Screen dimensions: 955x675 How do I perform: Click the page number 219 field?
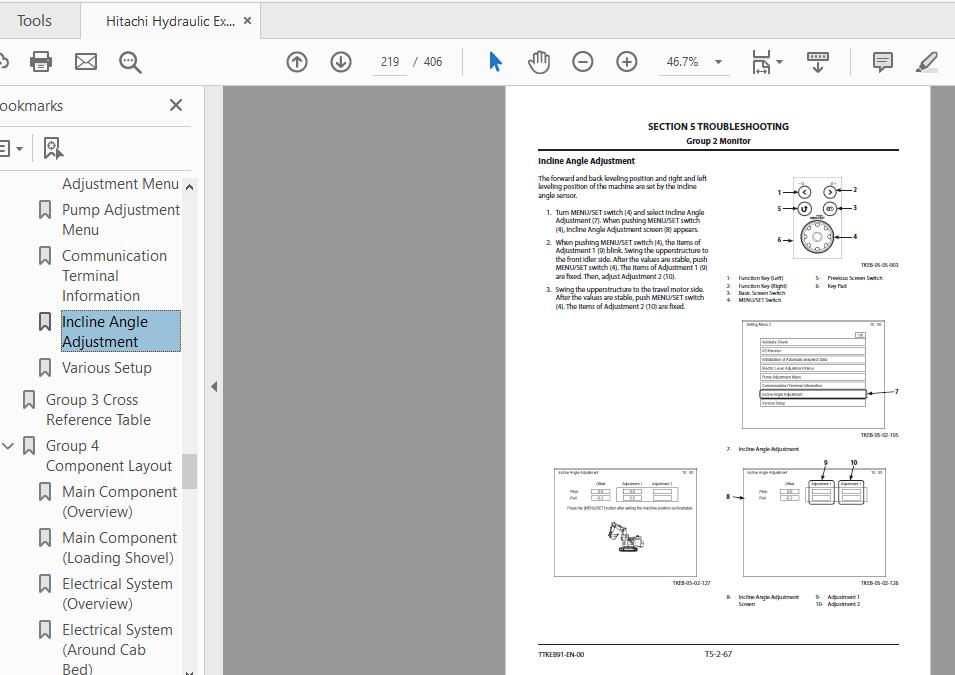tap(390, 62)
